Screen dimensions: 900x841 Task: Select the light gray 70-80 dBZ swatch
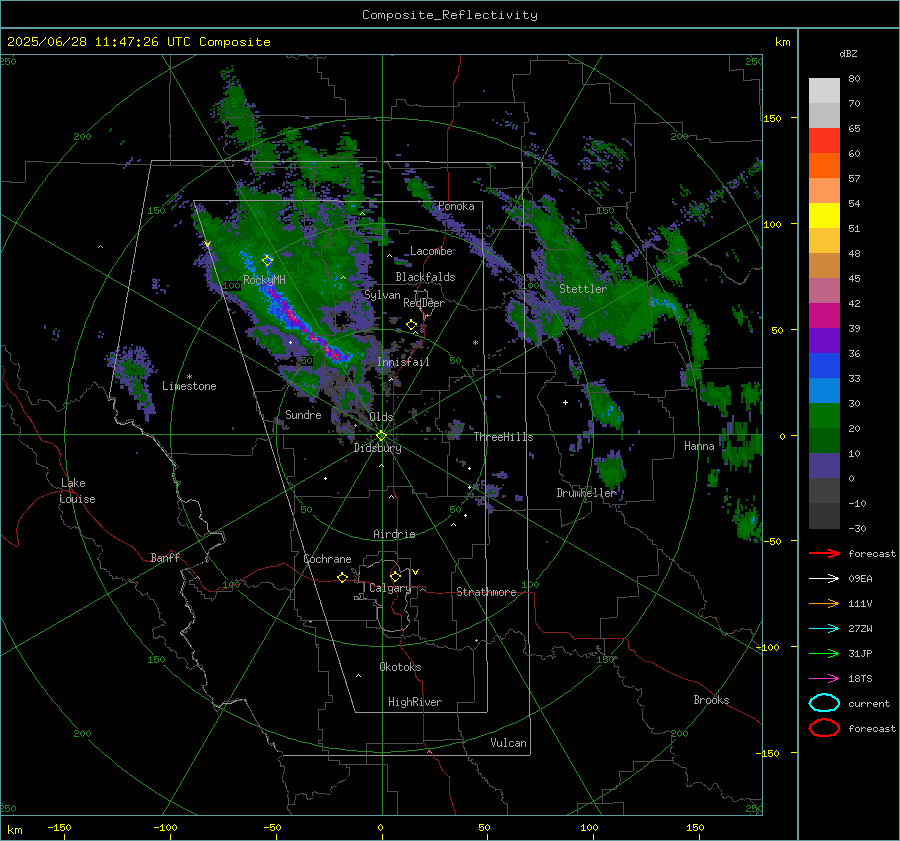coord(824,91)
